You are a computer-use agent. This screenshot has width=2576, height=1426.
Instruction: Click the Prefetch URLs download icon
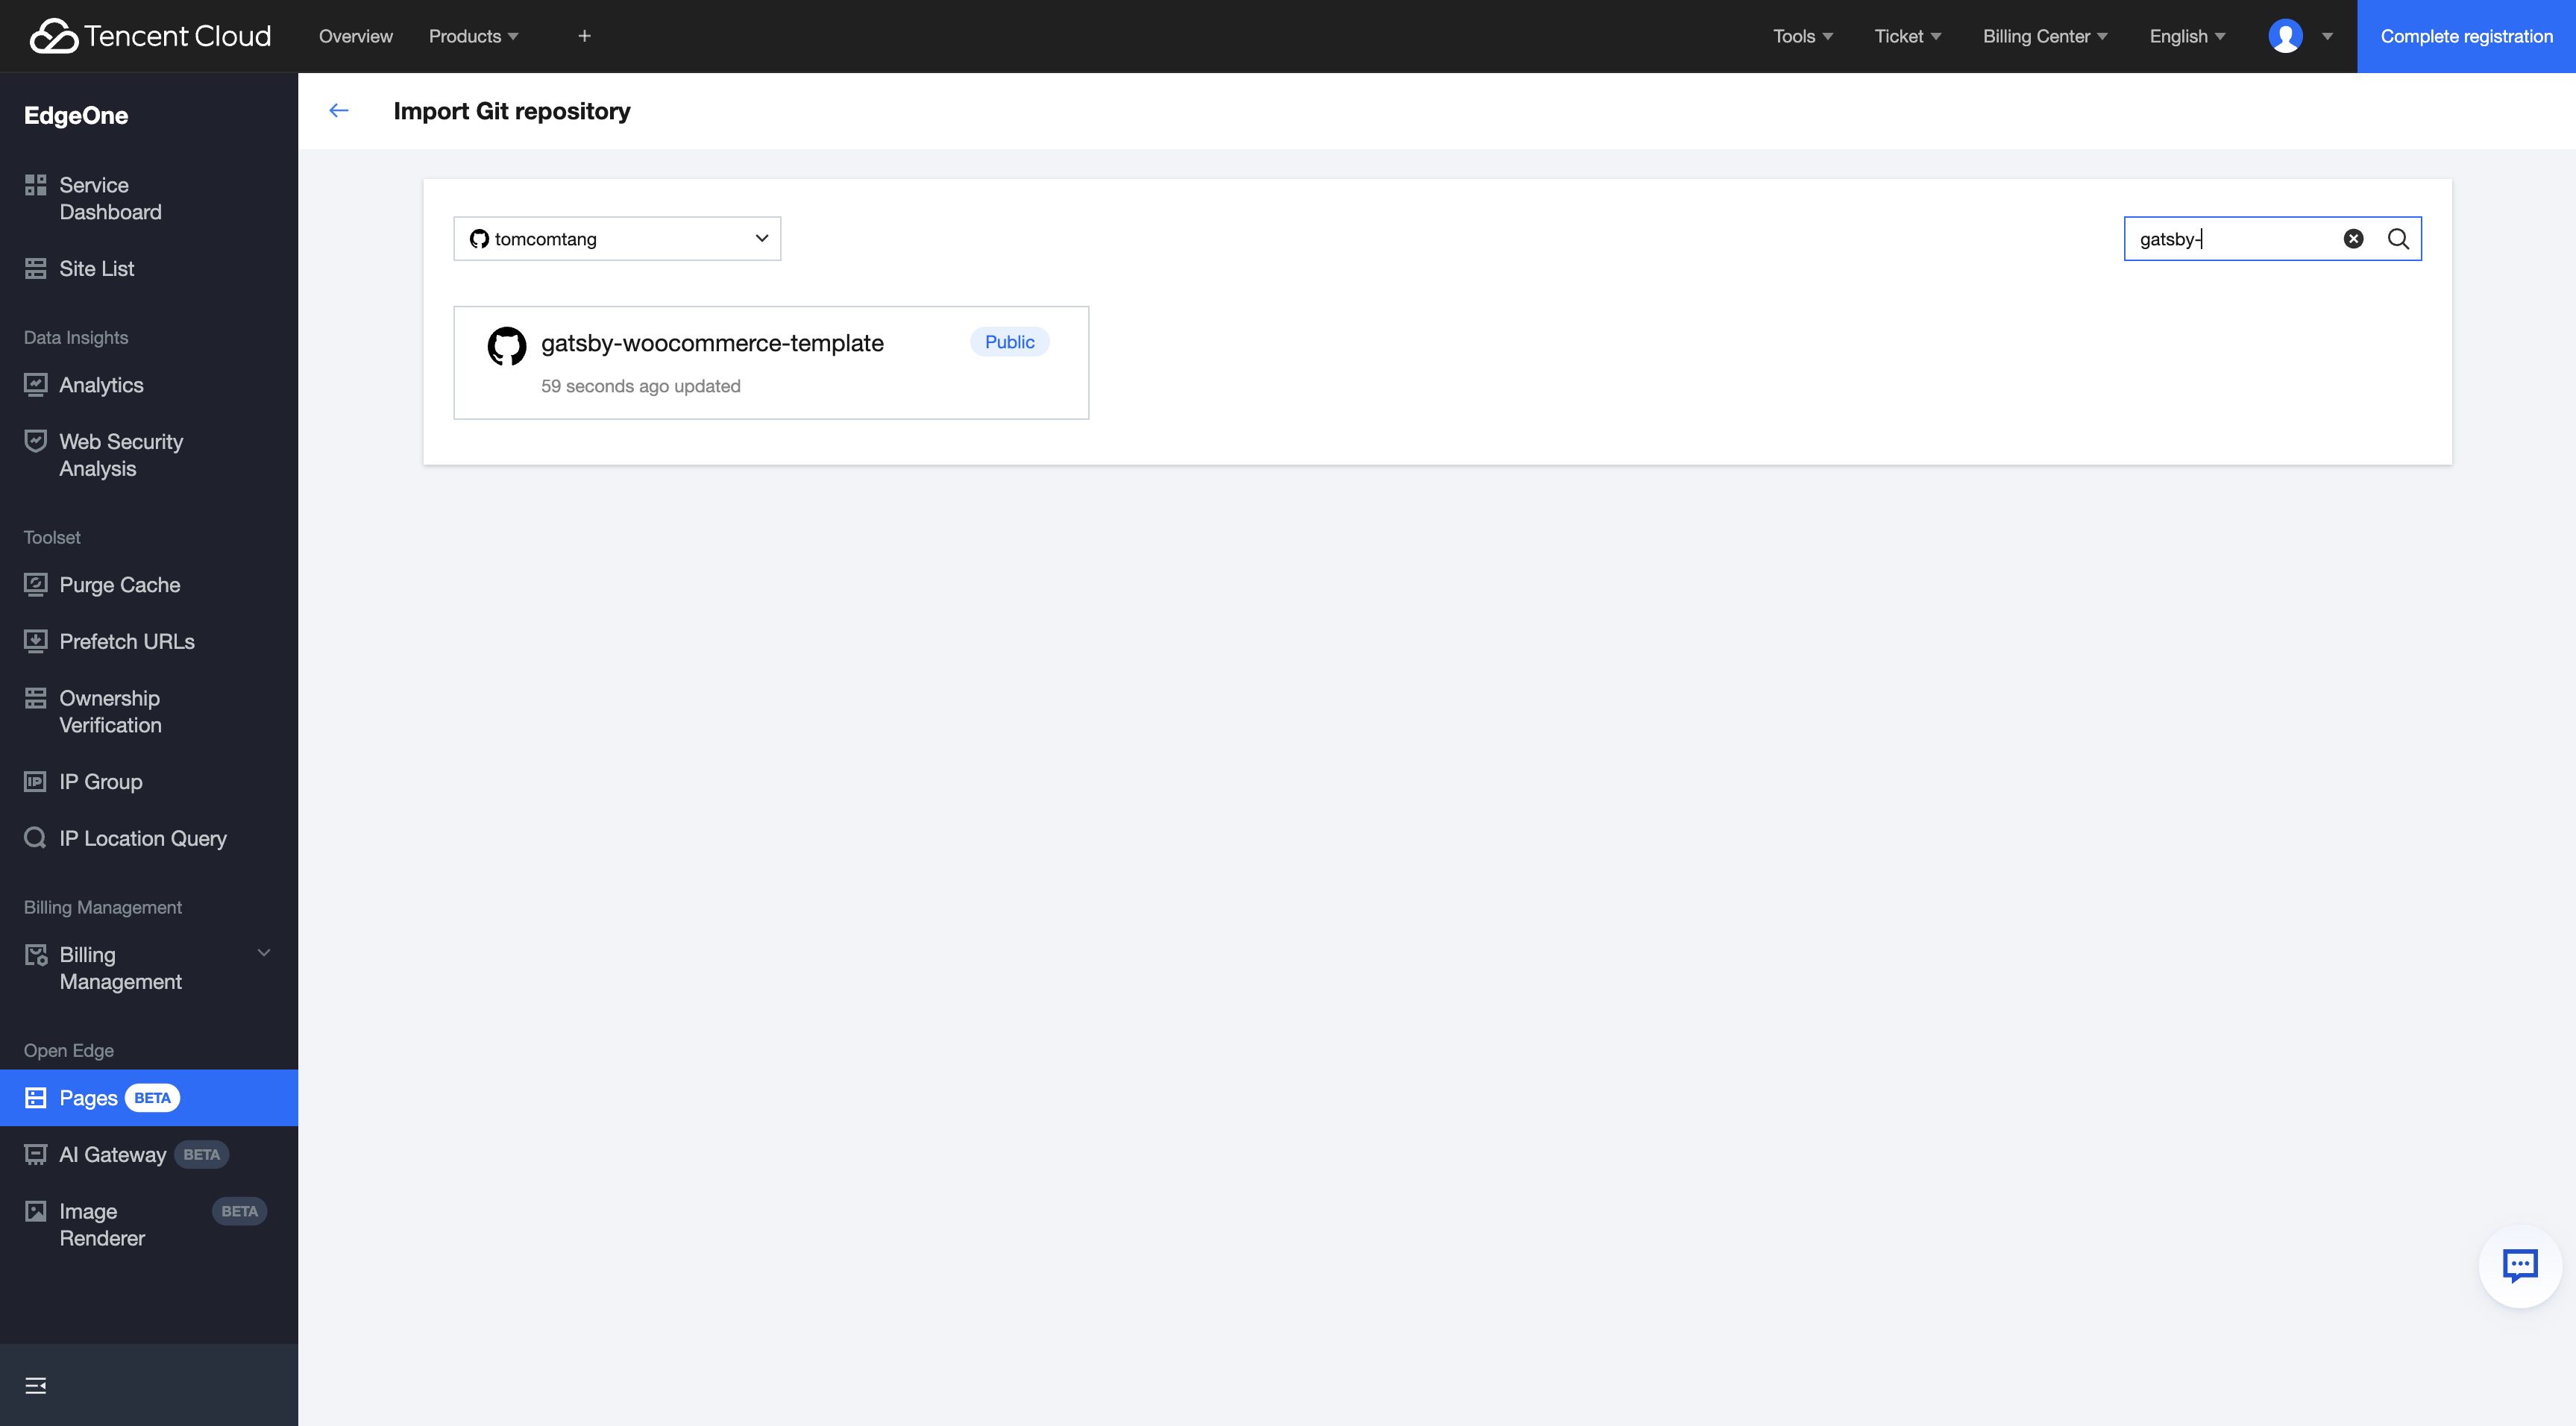coord(35,641)
